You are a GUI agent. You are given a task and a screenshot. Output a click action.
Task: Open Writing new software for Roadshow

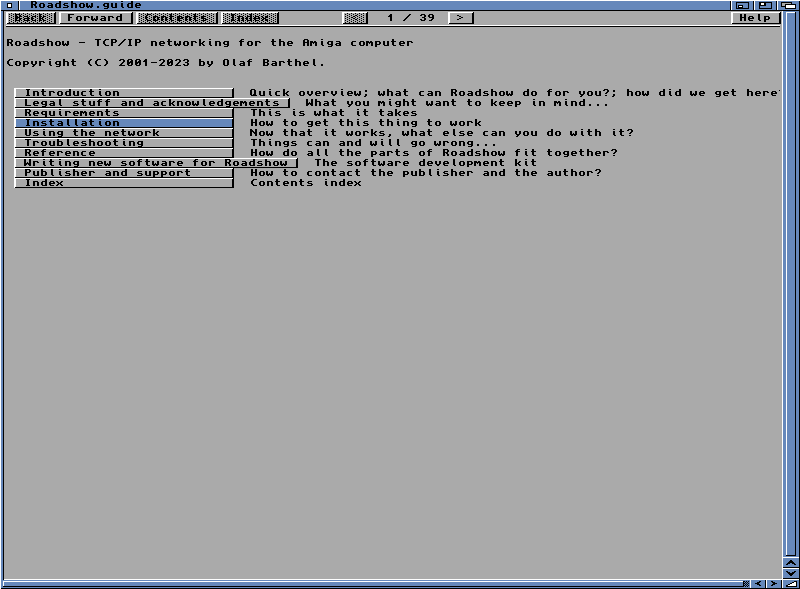(156, 163)
